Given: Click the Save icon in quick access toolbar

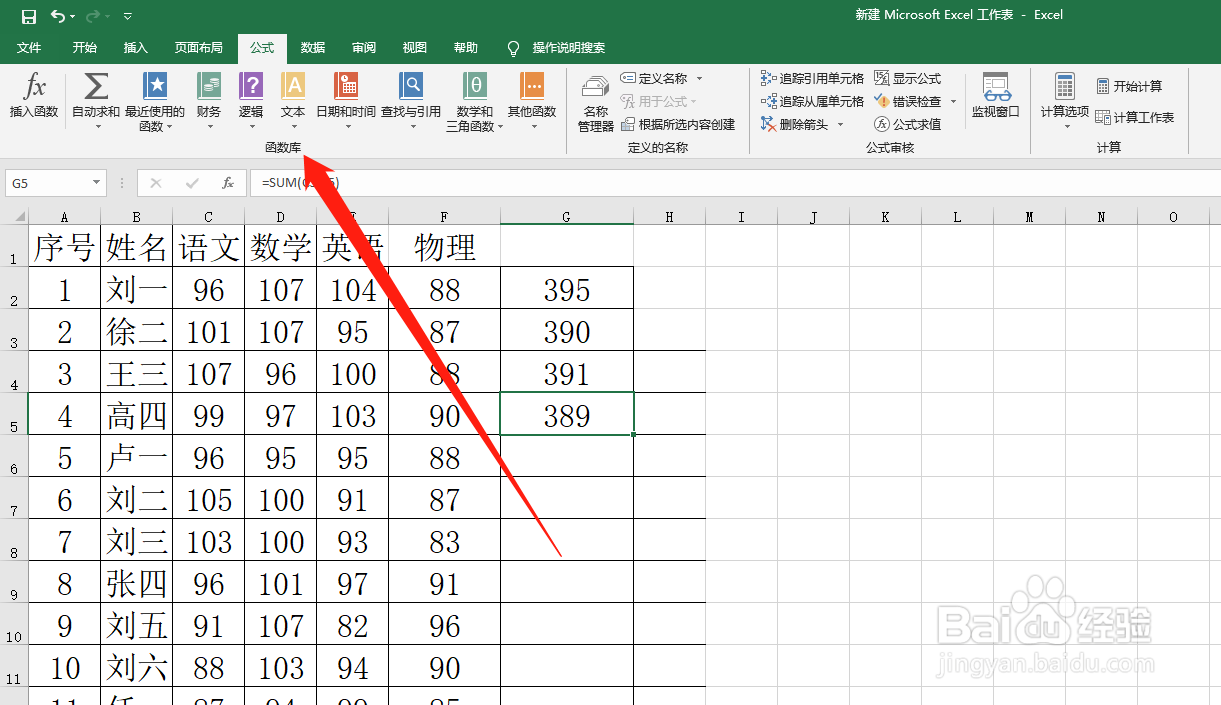Looking at the screenshot, I should 28,16.
